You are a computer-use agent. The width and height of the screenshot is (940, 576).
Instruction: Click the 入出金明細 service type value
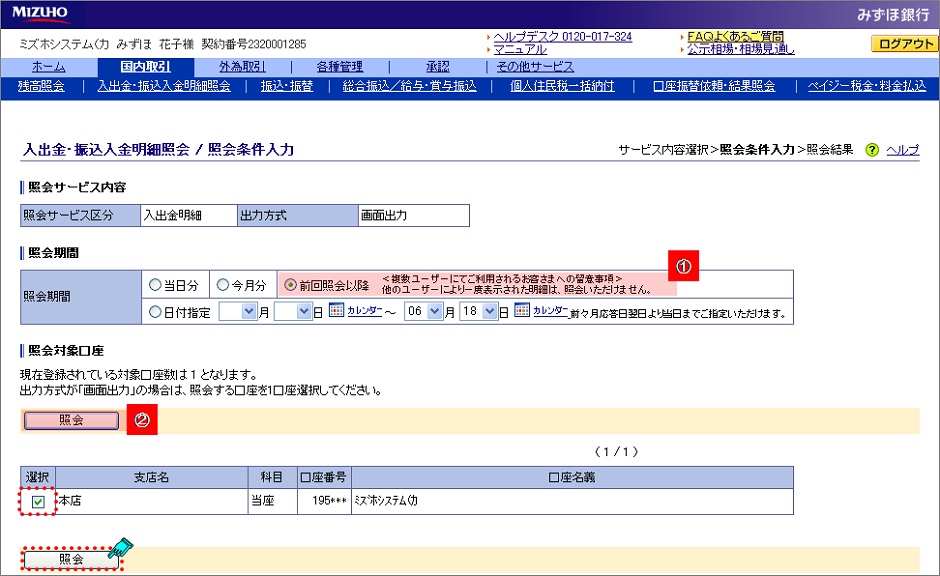point(189,215)
